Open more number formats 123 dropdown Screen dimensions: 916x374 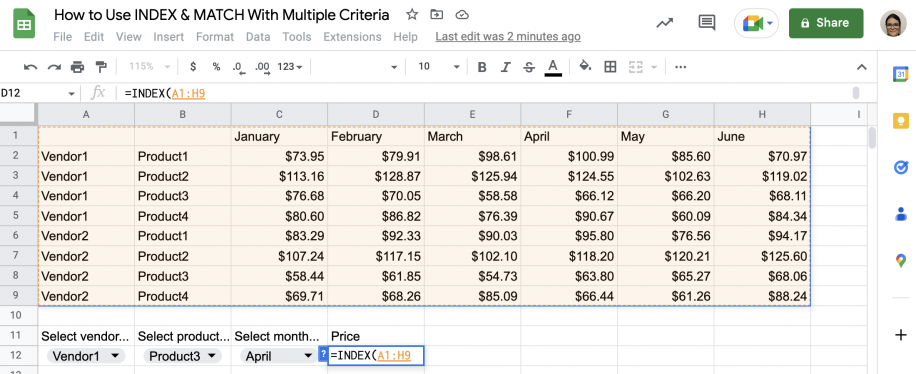tap(290, 67)
